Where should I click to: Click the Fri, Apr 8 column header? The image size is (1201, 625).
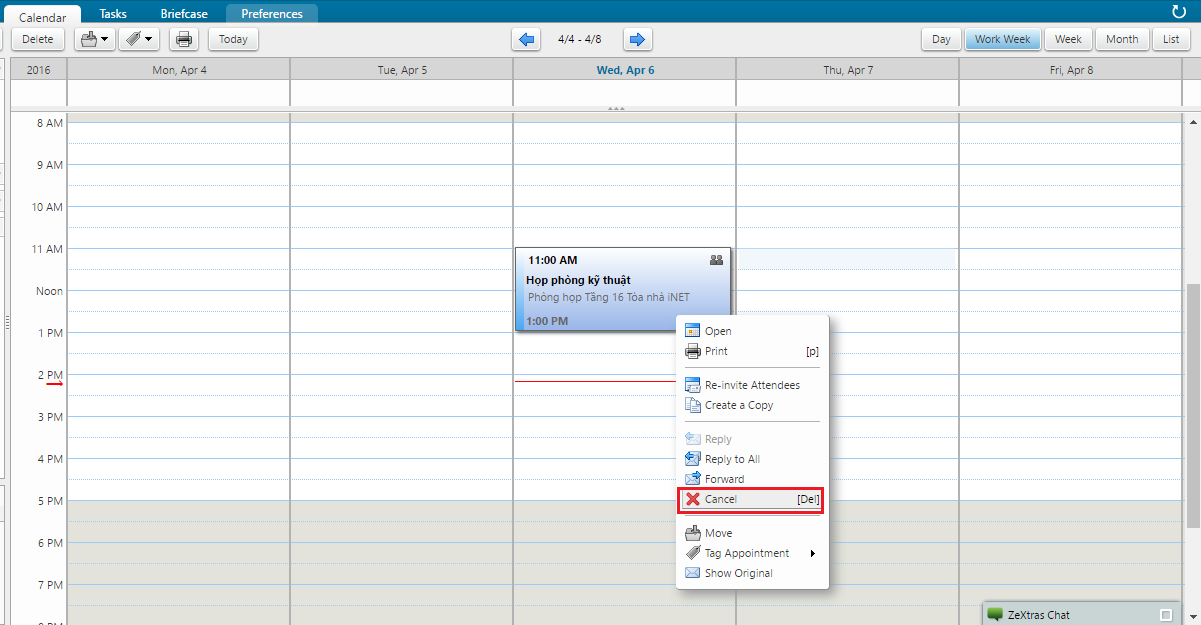click(1071, 70)
